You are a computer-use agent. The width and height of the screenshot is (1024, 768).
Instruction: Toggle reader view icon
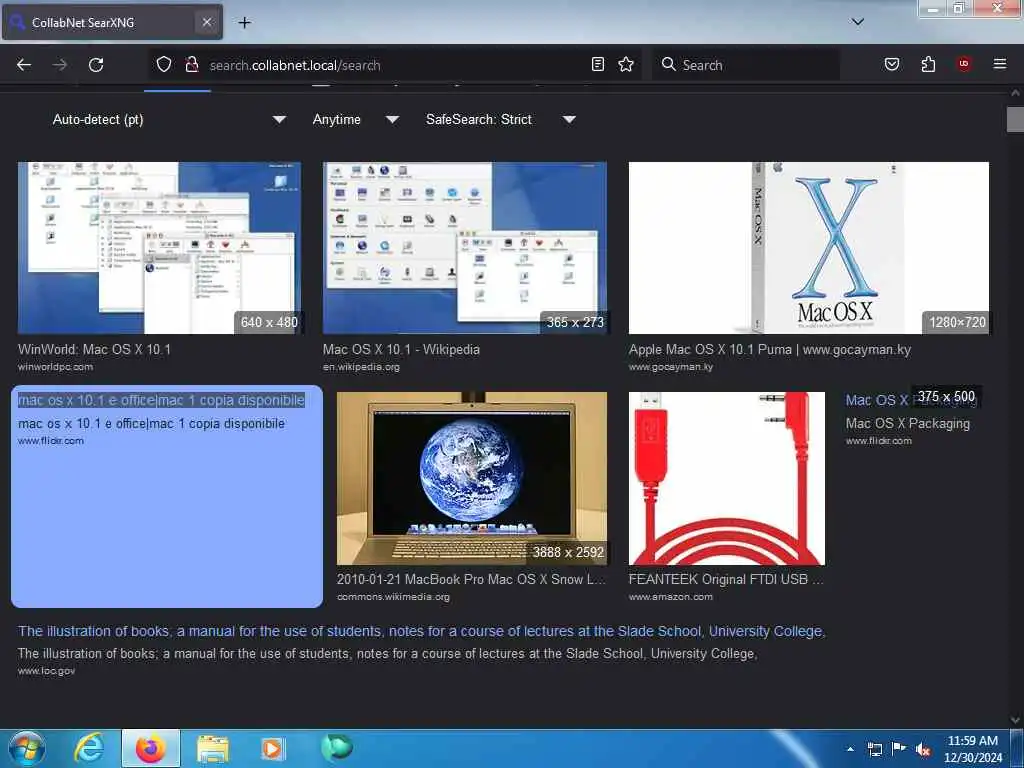pos(598,65)
